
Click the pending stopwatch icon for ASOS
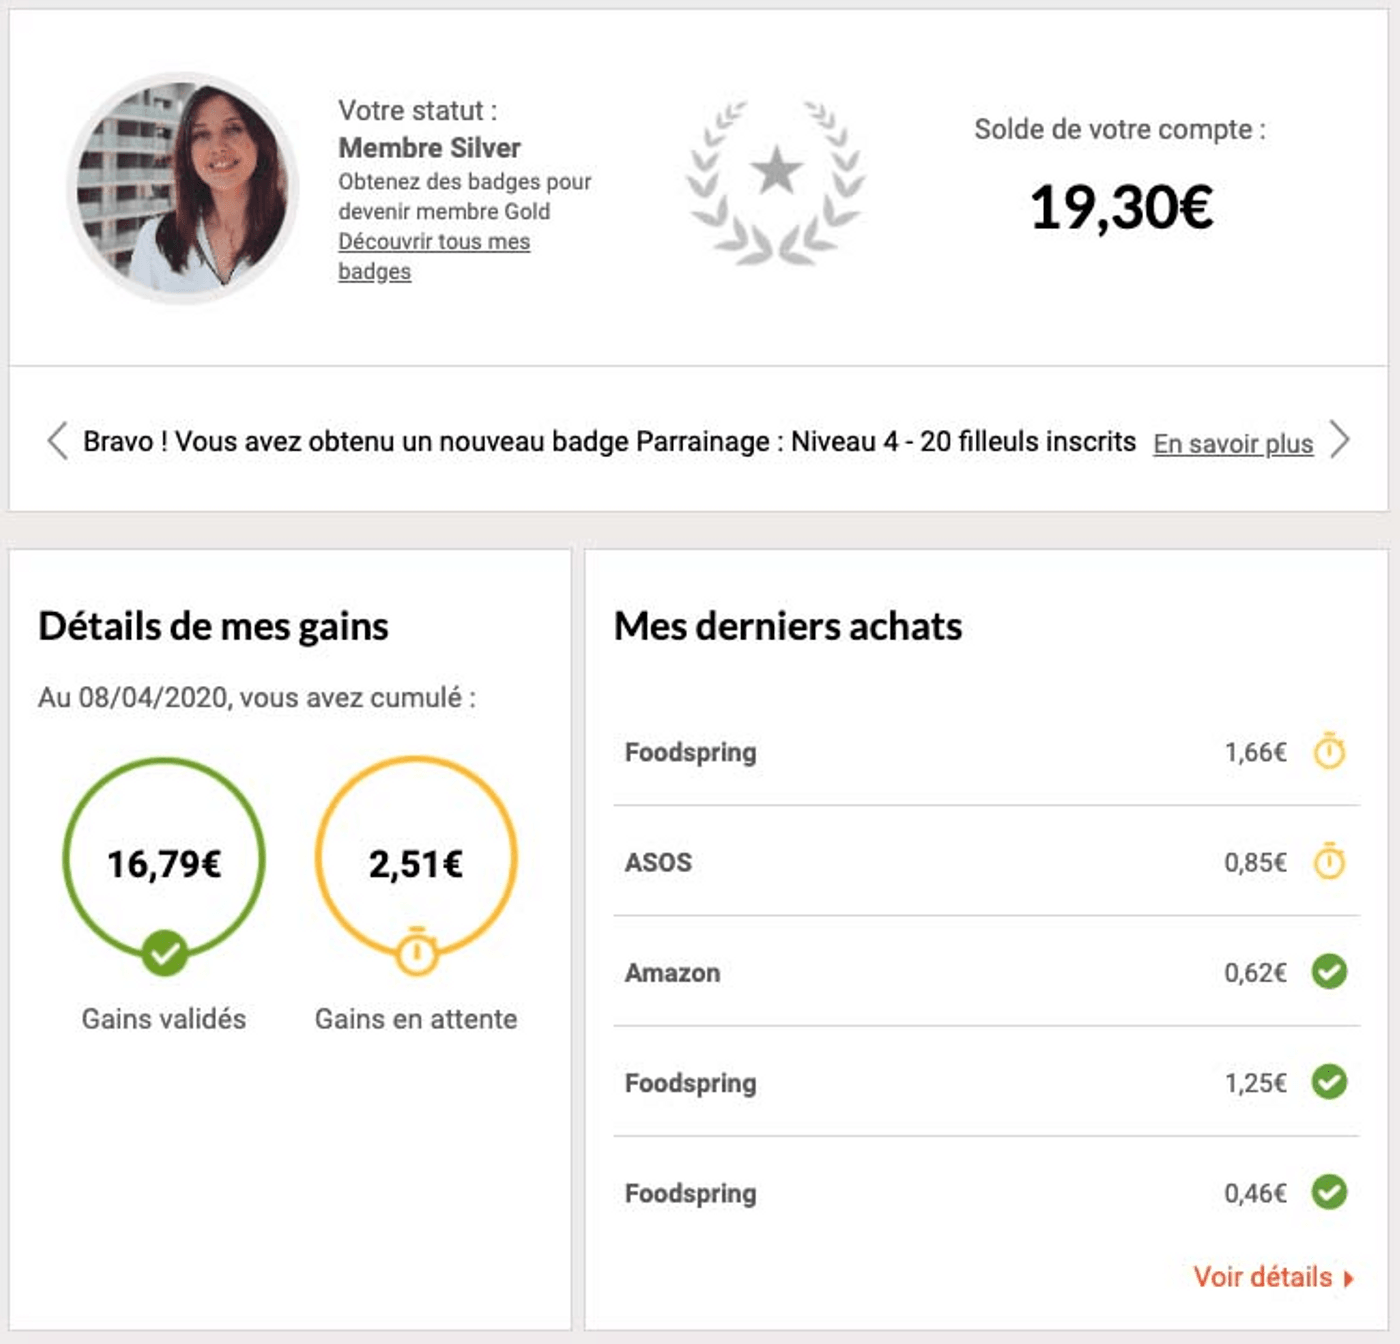click(1329, 861)
